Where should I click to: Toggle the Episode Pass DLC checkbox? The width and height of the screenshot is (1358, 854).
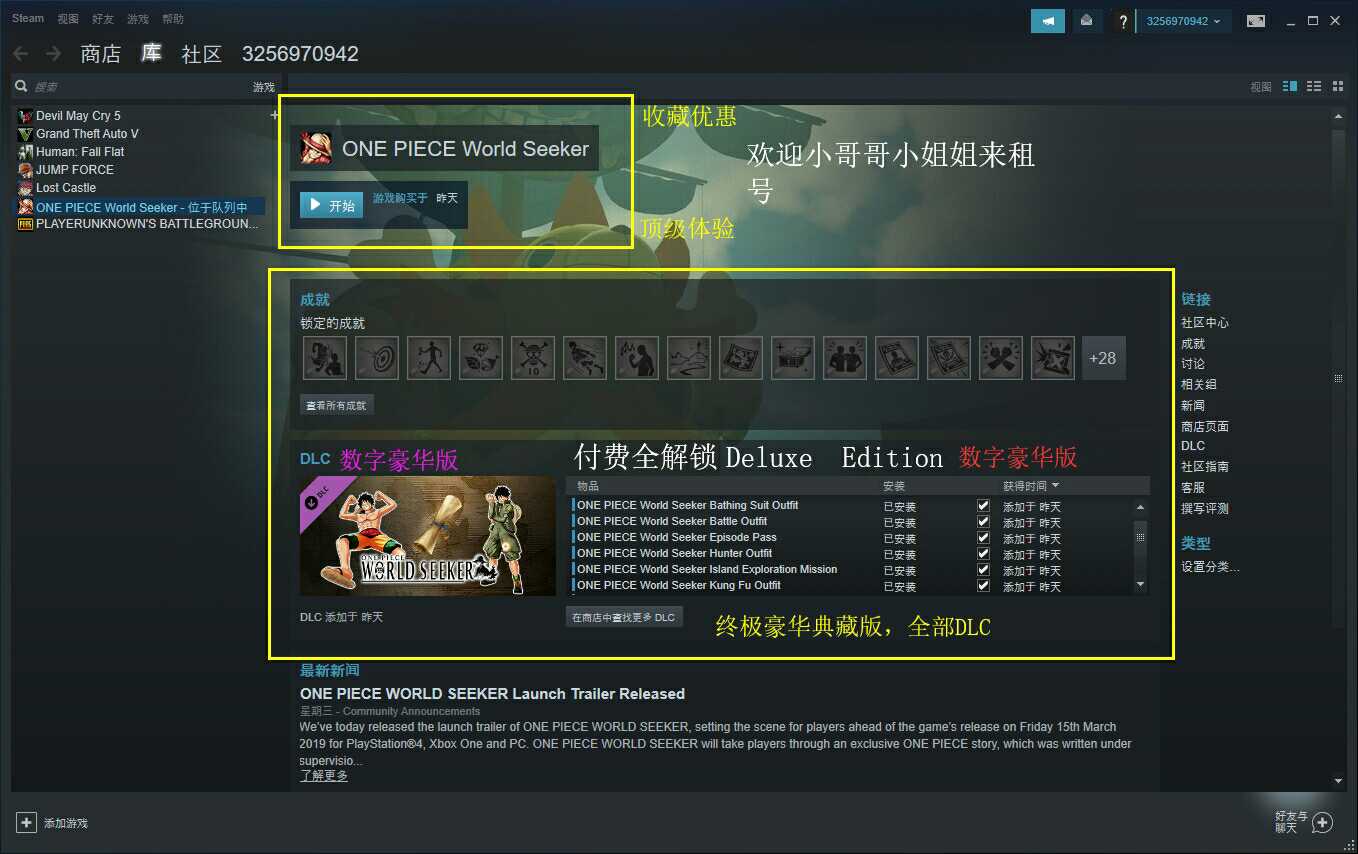coord(983,538)
